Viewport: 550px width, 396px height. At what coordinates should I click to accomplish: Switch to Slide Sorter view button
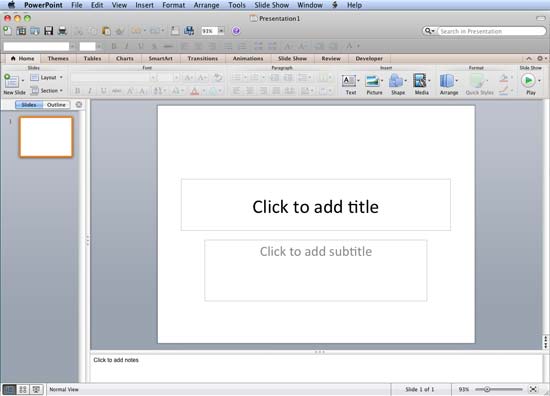click(x=23, y=389)
